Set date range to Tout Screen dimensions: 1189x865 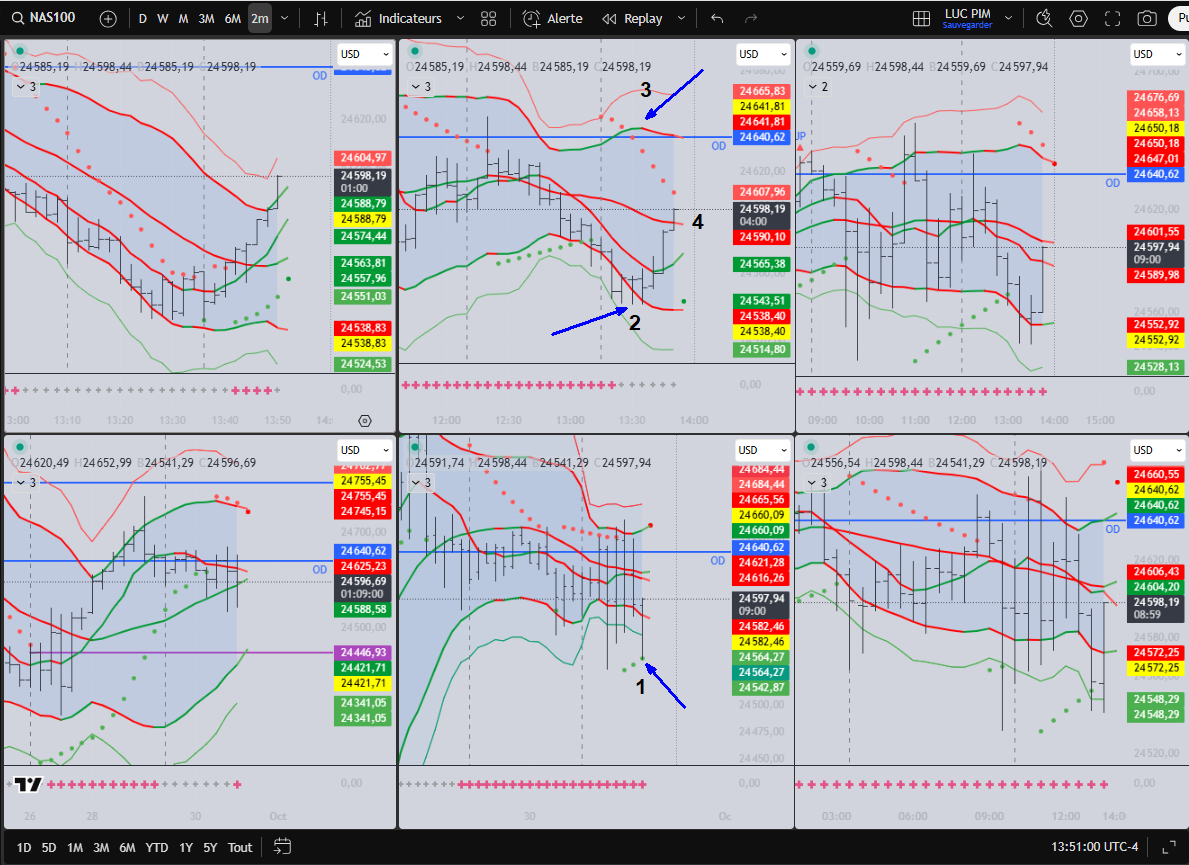pos(240,848)
